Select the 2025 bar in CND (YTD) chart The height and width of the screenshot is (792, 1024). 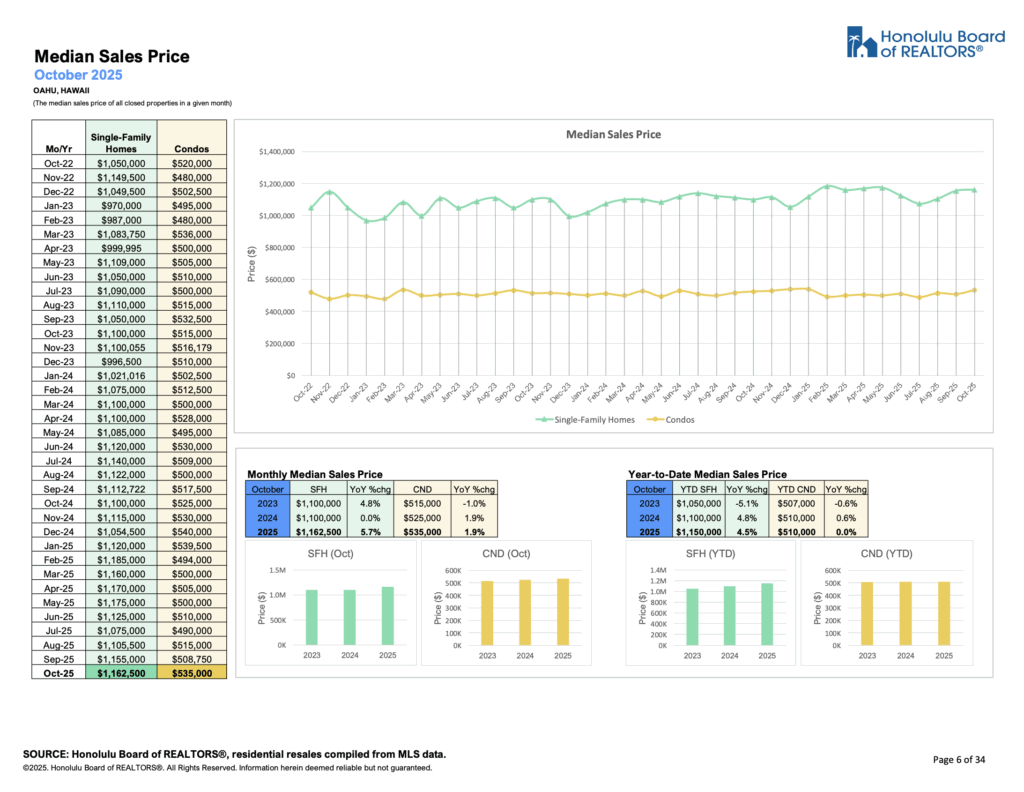pos(944,613)
